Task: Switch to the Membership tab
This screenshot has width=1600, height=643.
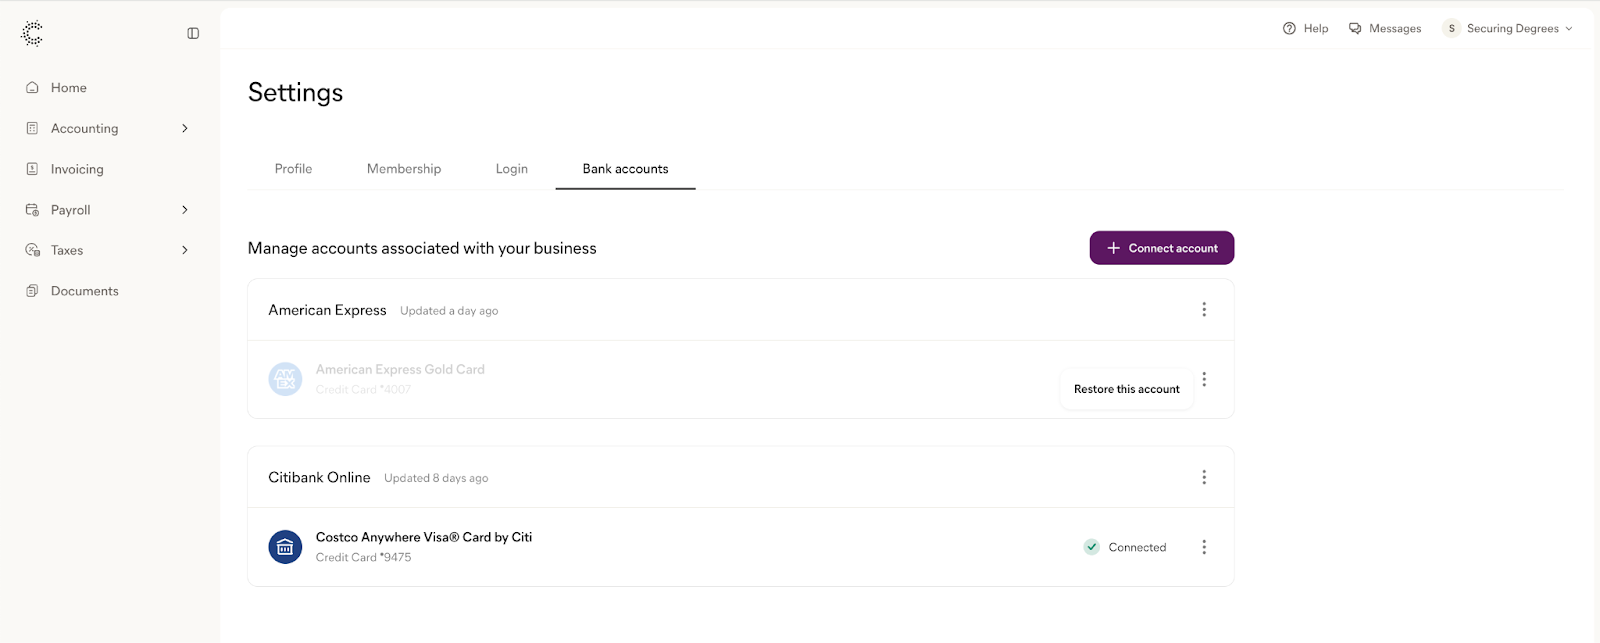Action: (x=404, y=169)
